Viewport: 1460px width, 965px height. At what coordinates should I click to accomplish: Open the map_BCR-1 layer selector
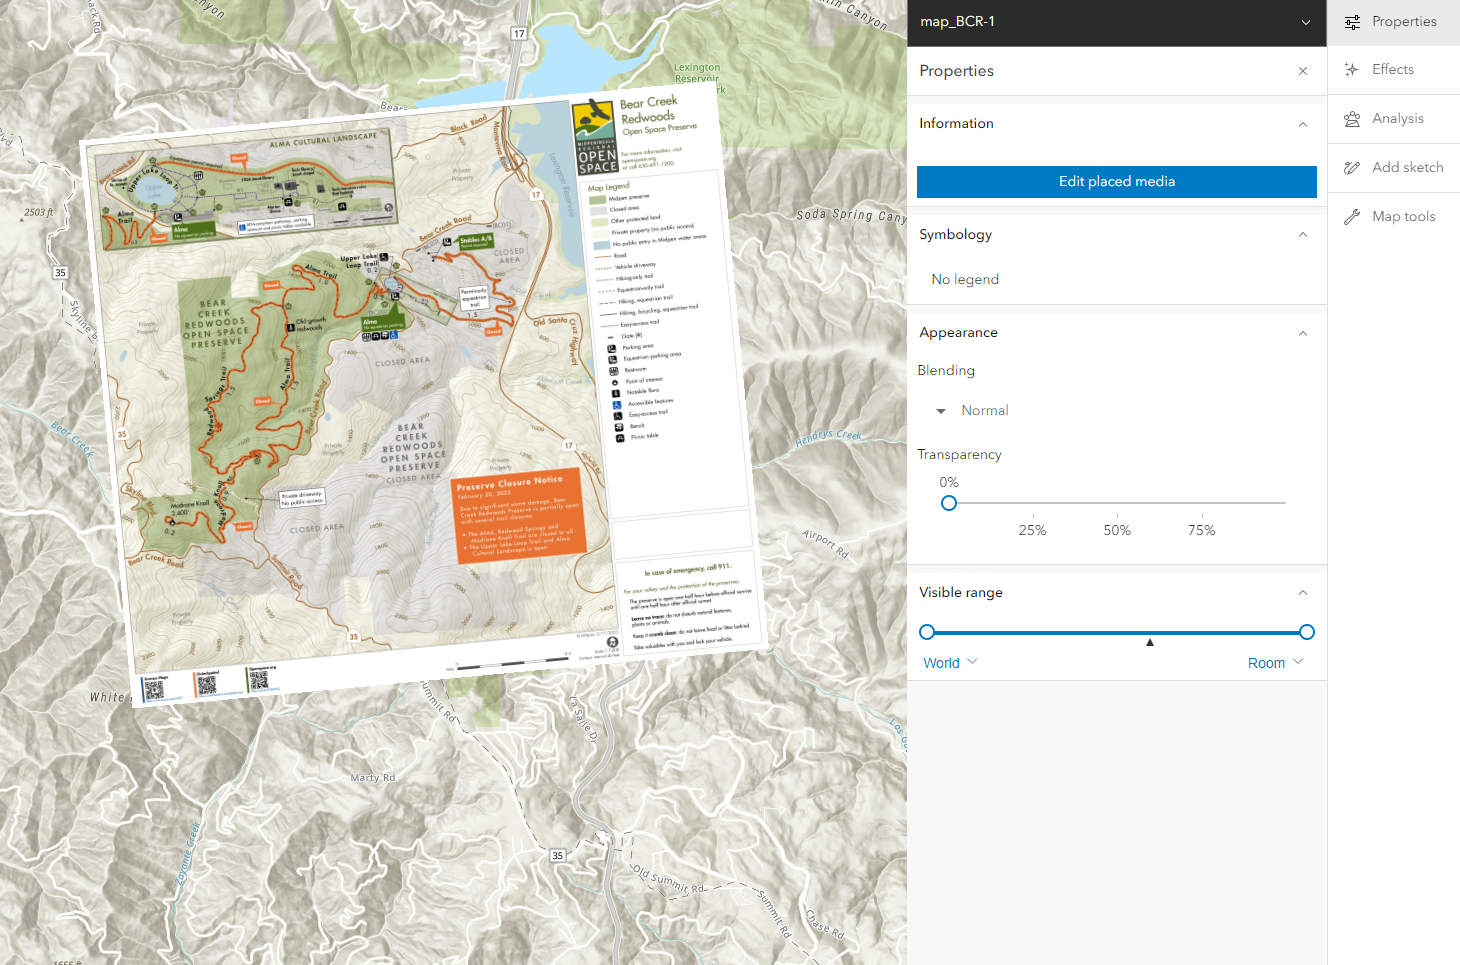[1305, 22]
